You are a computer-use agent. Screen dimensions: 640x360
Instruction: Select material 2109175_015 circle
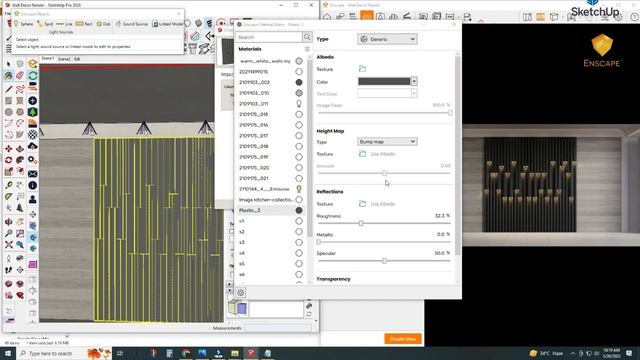[299, 114]
